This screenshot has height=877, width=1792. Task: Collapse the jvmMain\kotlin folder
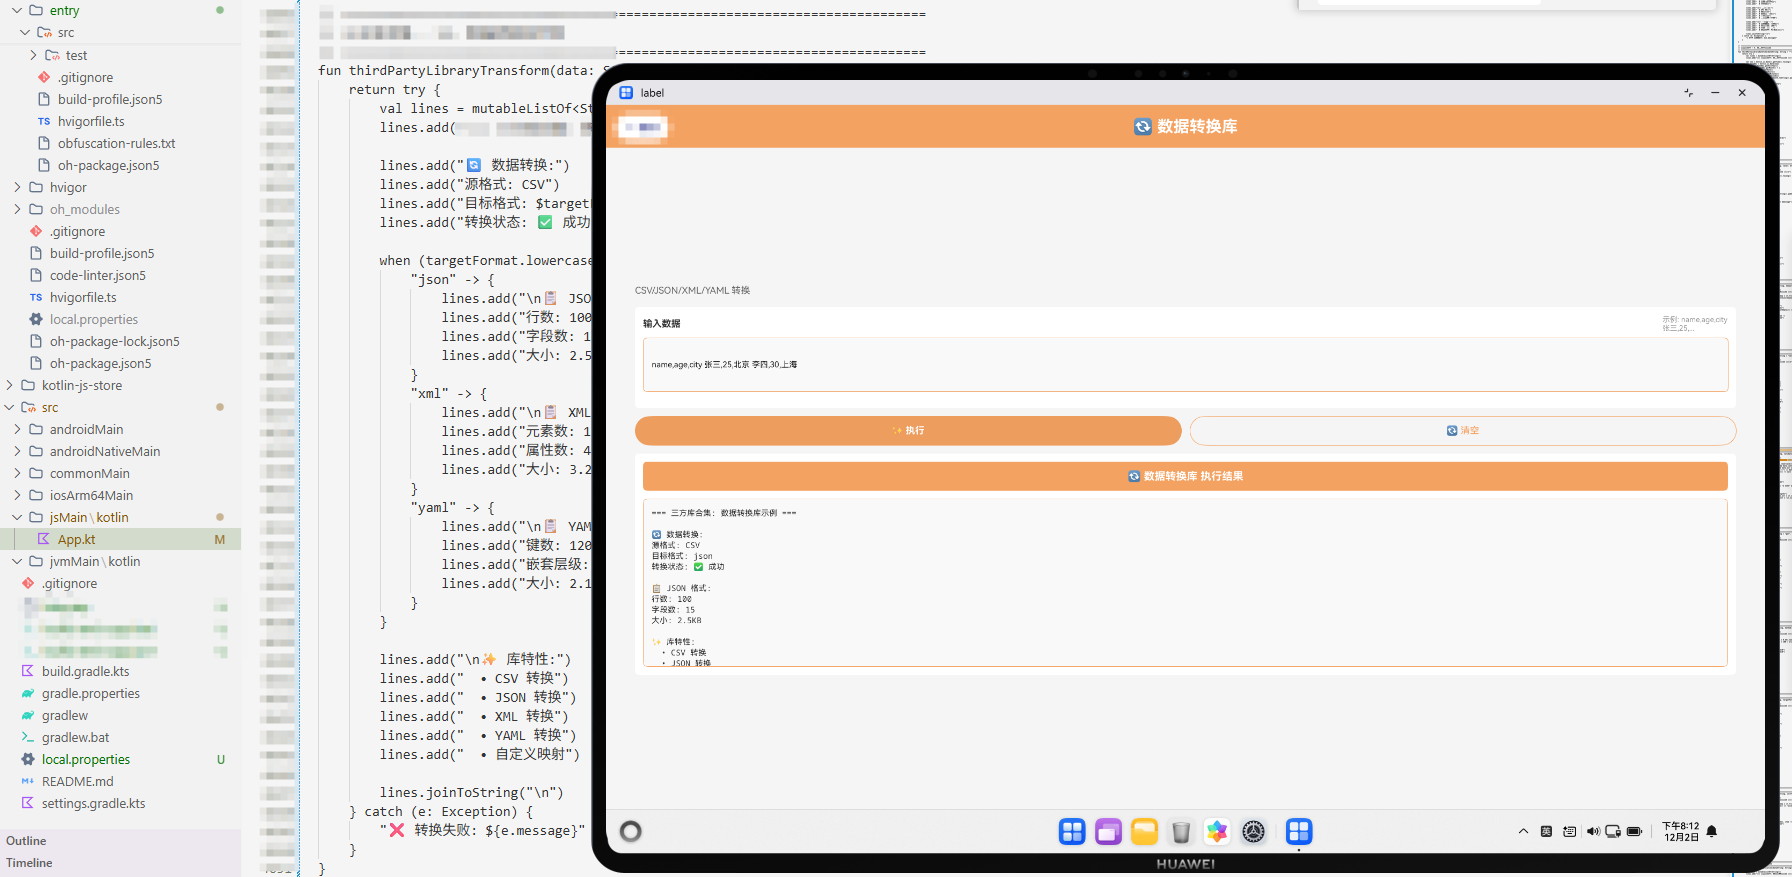pos(17,561)
